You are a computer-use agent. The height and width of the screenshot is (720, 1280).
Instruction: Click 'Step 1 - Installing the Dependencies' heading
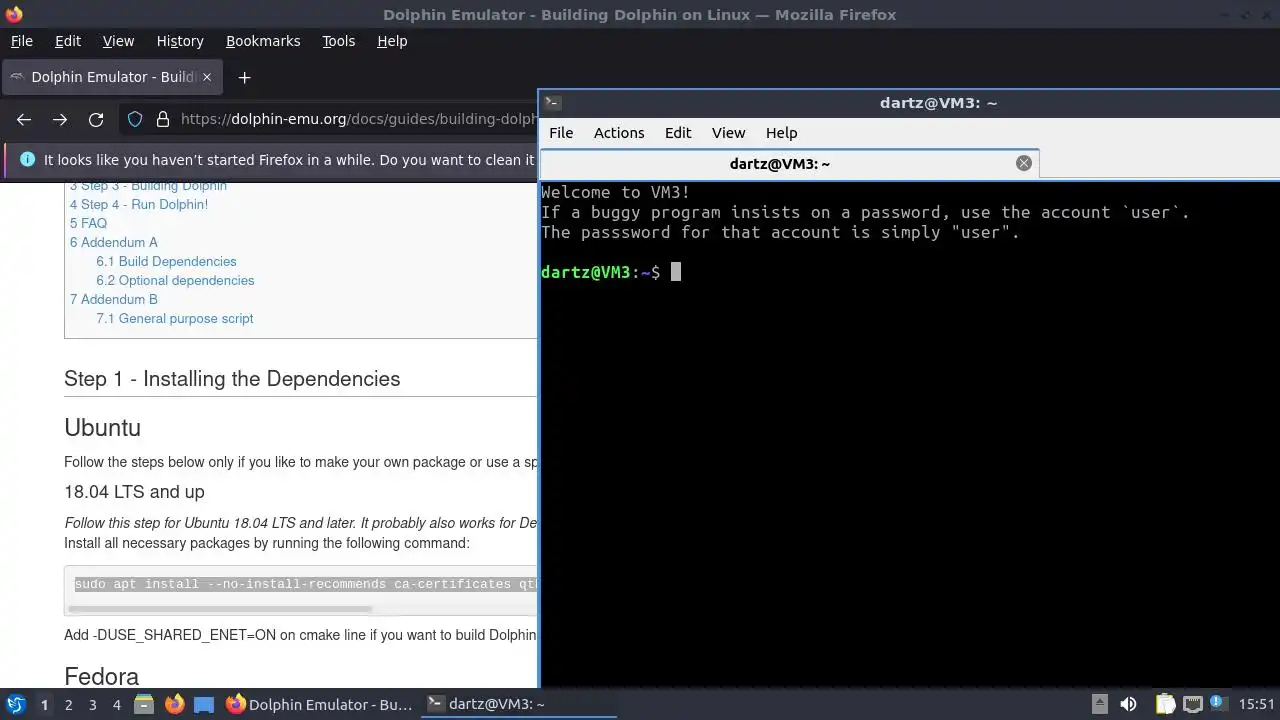tap(232, 379)
